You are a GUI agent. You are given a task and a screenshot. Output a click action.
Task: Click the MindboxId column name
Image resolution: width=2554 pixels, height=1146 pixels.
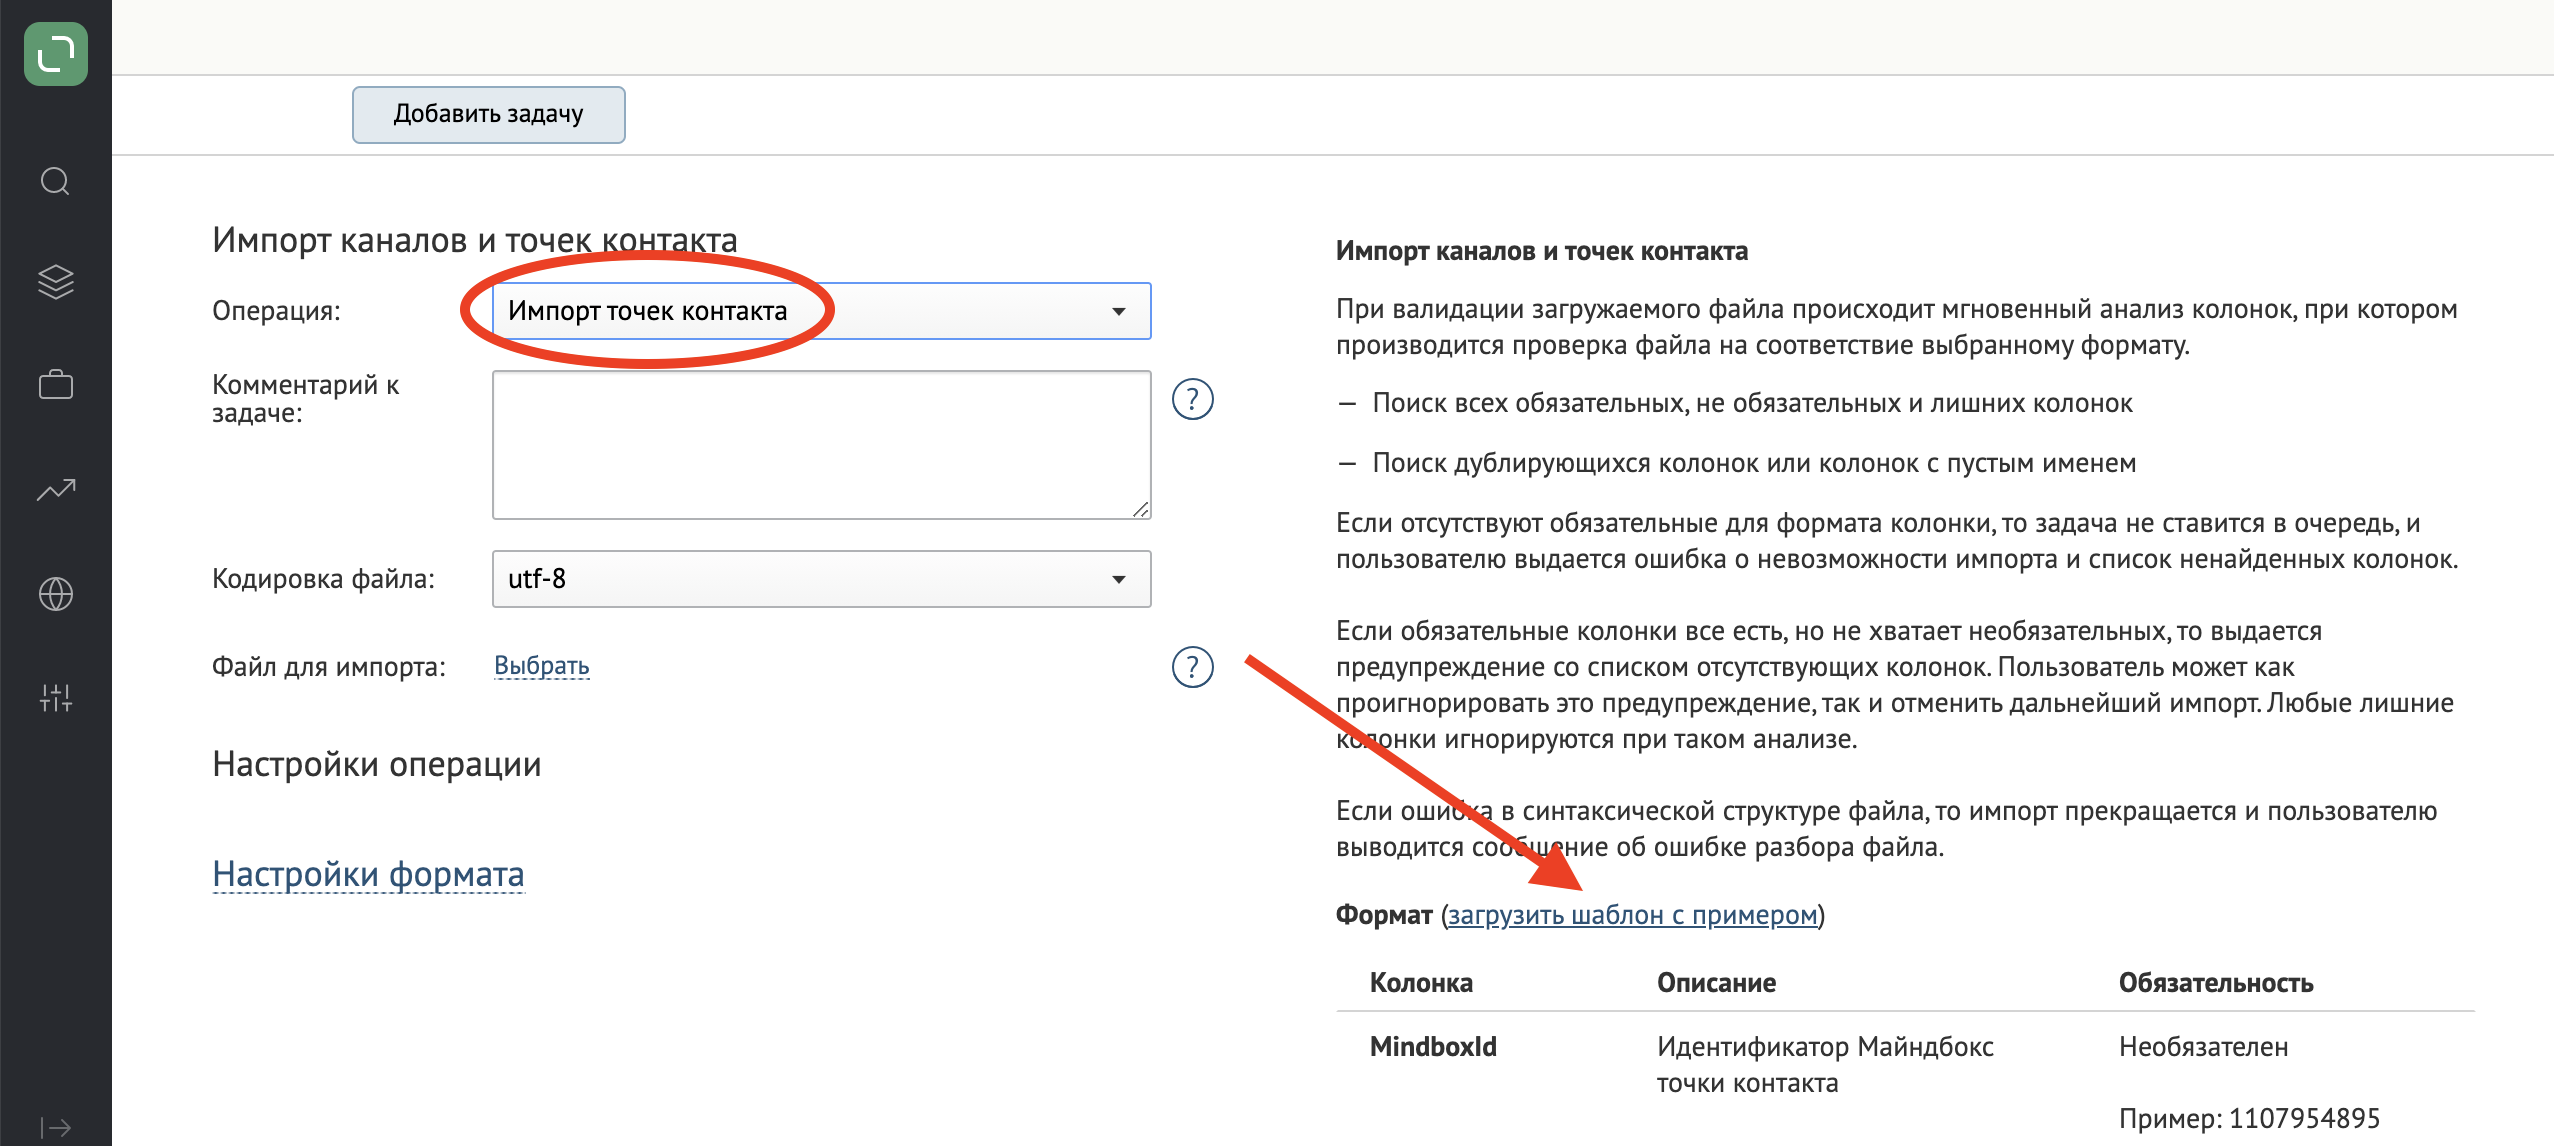click(1433, 1047)
